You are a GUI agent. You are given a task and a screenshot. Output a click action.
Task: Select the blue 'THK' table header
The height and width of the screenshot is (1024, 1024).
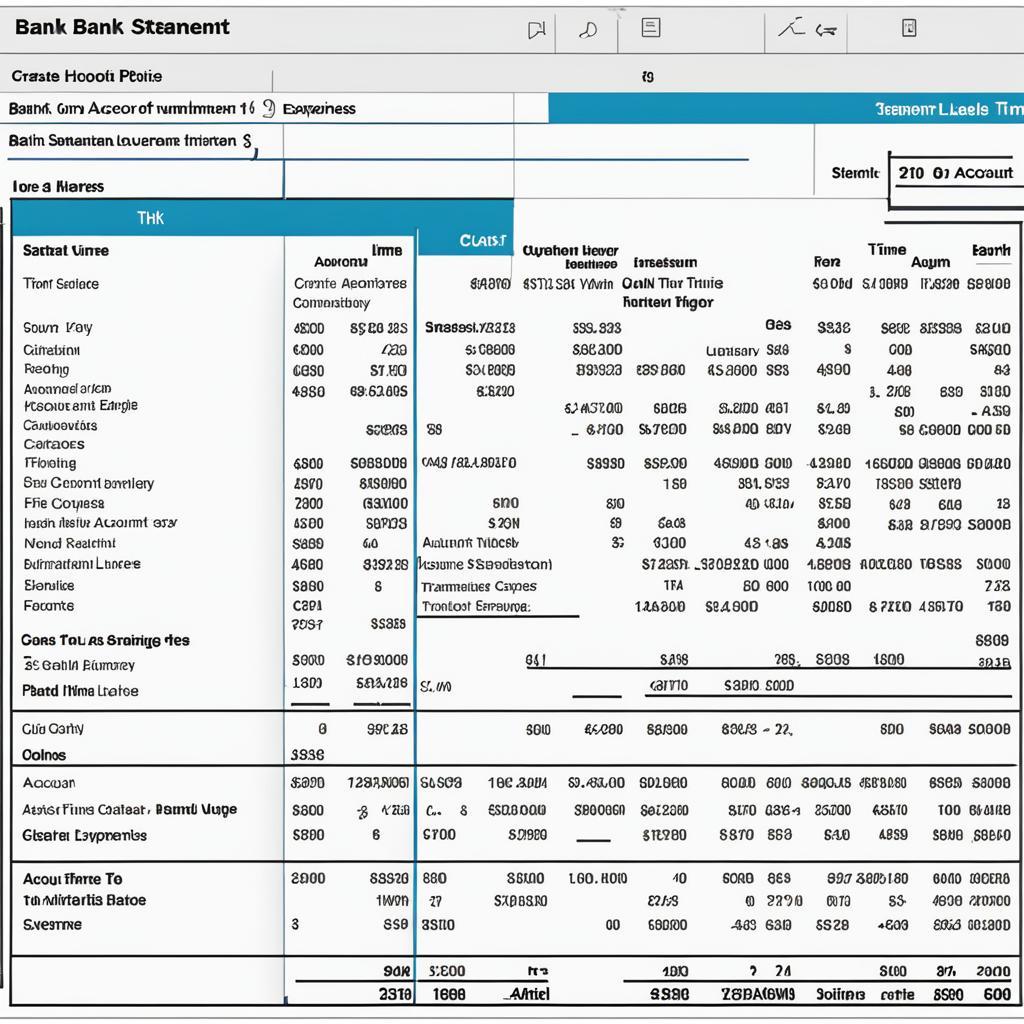tap(263, 218)
